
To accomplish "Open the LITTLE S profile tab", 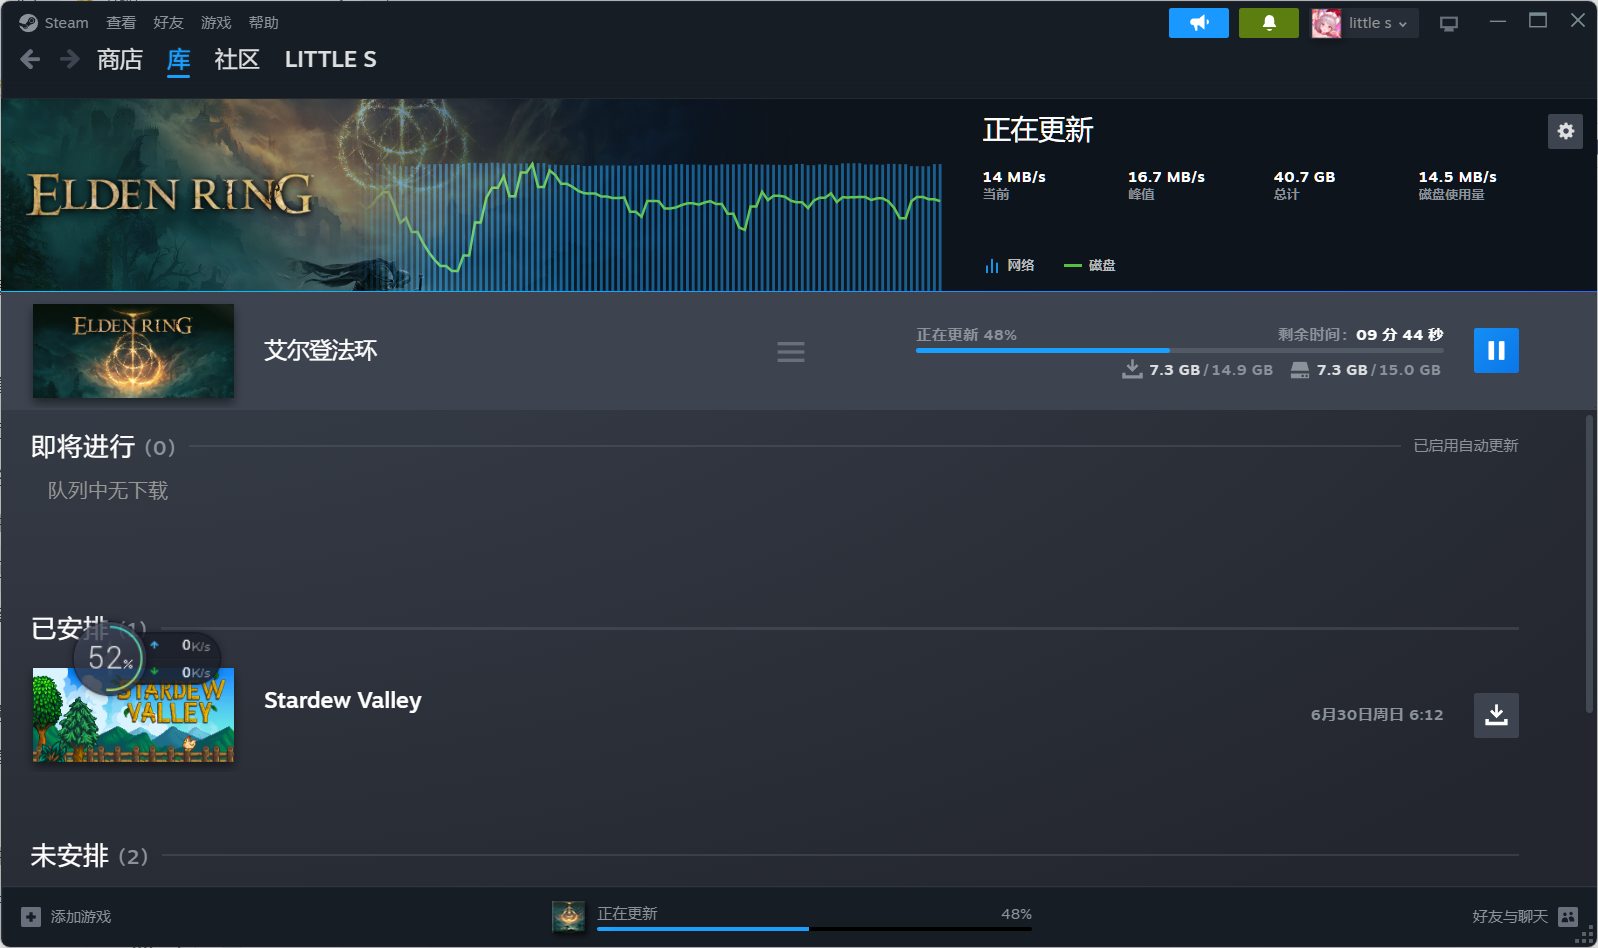I will click(x=331, y=60).
